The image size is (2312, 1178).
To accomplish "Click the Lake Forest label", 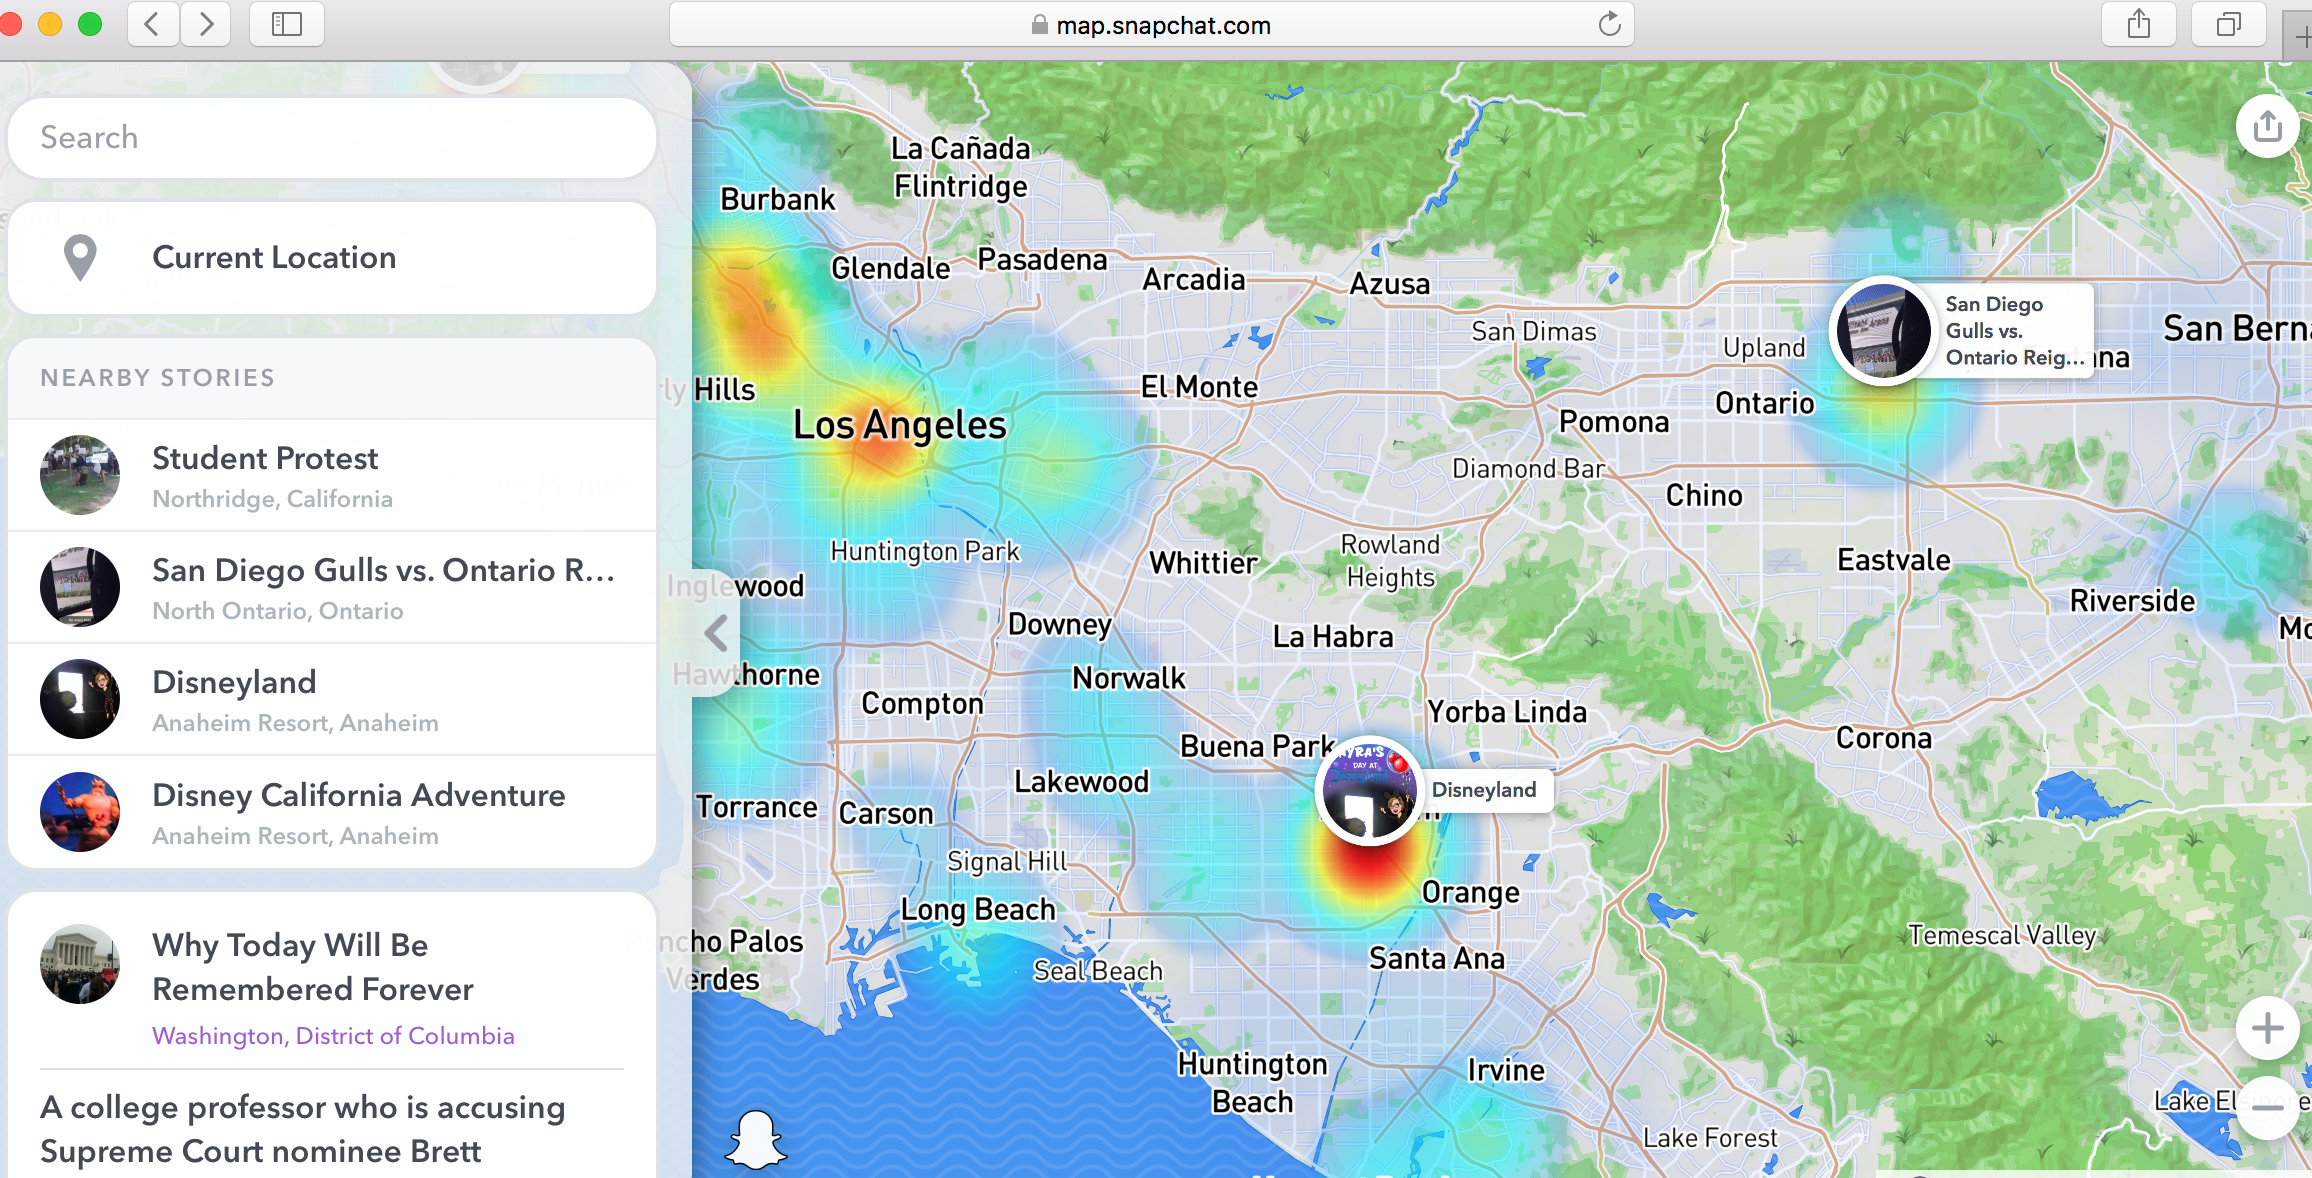I will click(1710, 1138).
